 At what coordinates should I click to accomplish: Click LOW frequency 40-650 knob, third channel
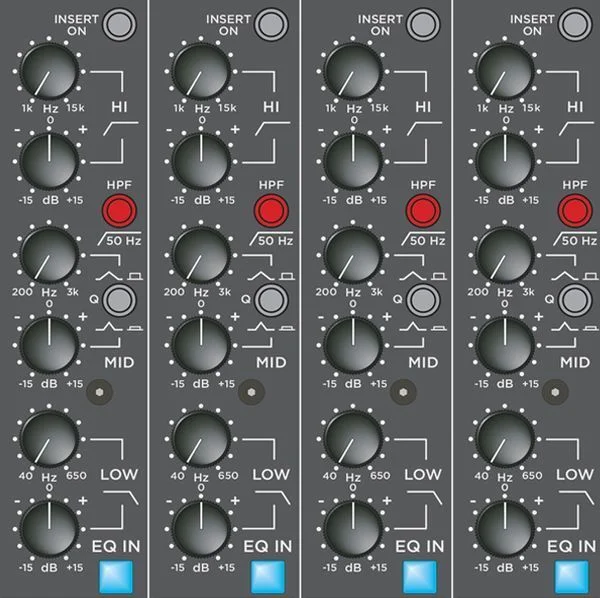pos(353,438)
